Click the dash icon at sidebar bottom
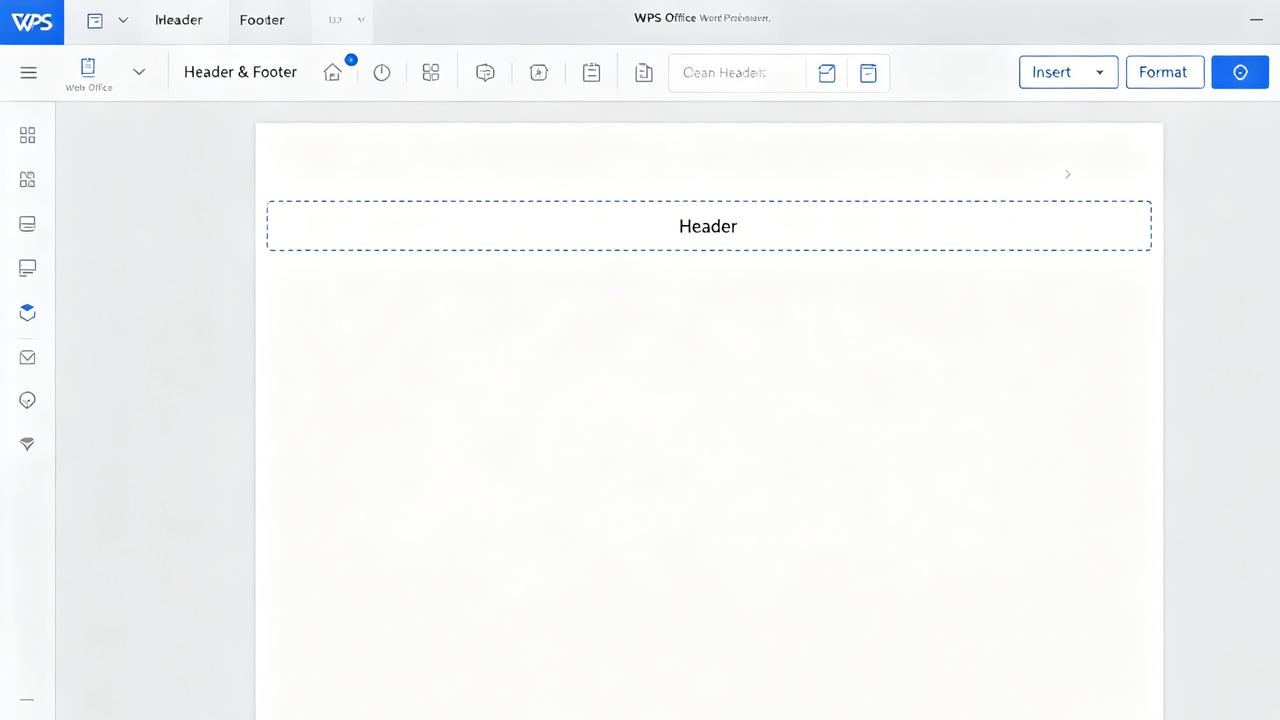This screenshot has width=1280, height=720. point(28,700)
